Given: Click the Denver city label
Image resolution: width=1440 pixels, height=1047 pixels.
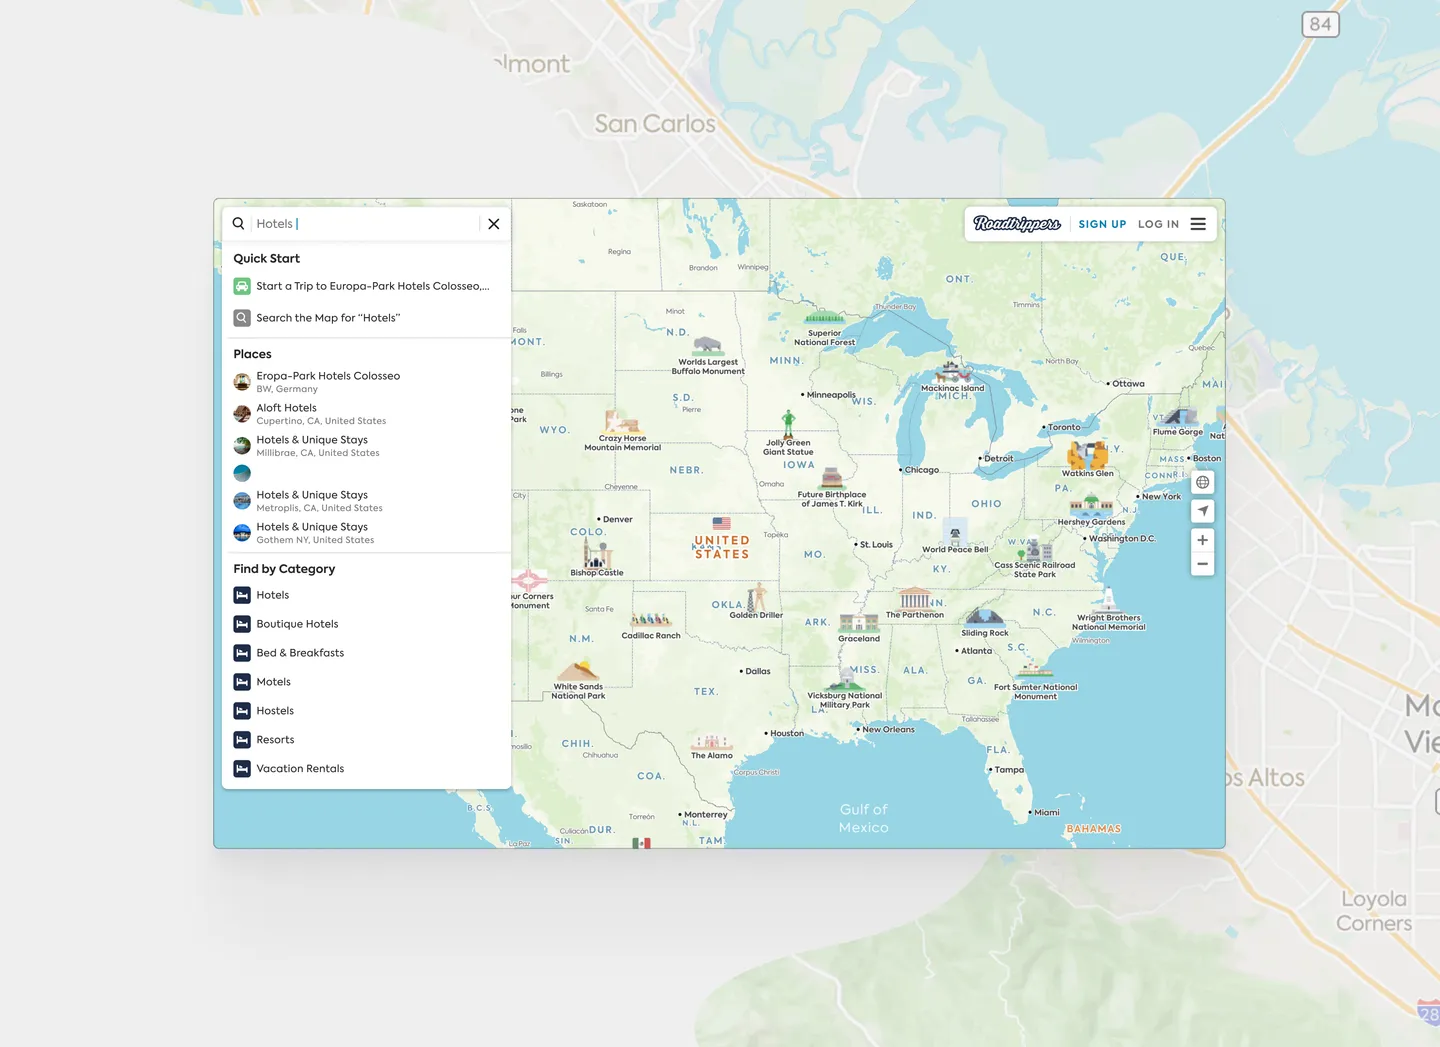Looking at the screenshot, I should tap(615, 520).
